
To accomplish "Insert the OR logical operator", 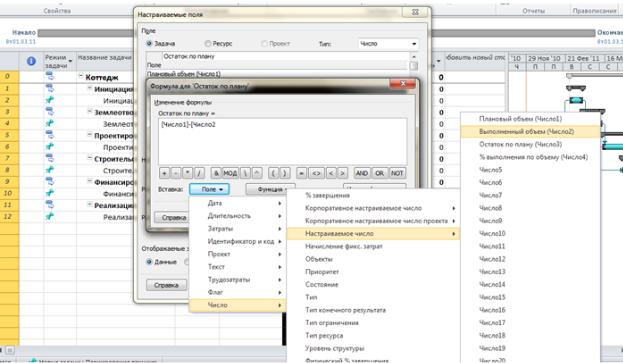I will click(379, 173).
